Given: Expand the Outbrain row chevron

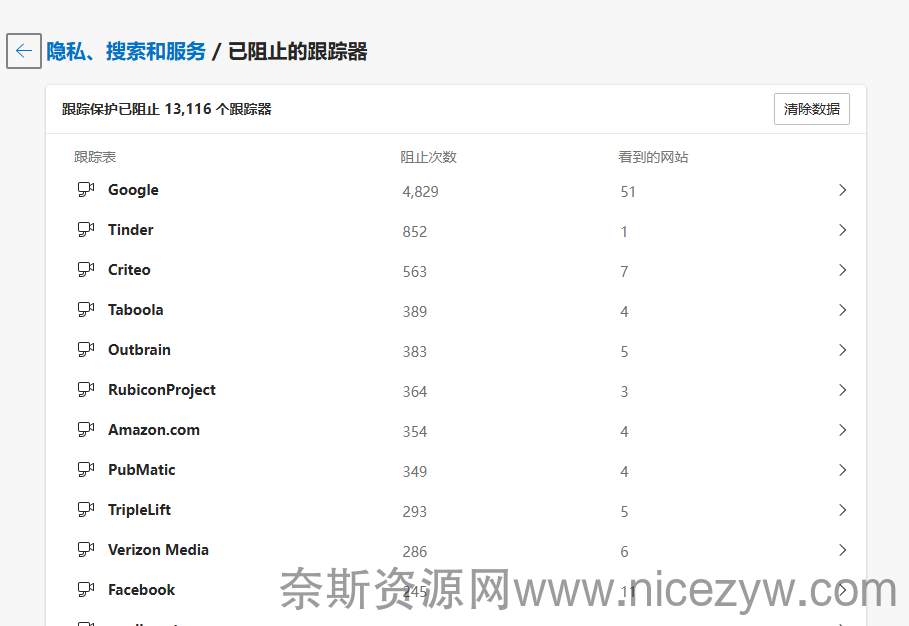Looking at the screenshot, I should [x=842, y=350].
